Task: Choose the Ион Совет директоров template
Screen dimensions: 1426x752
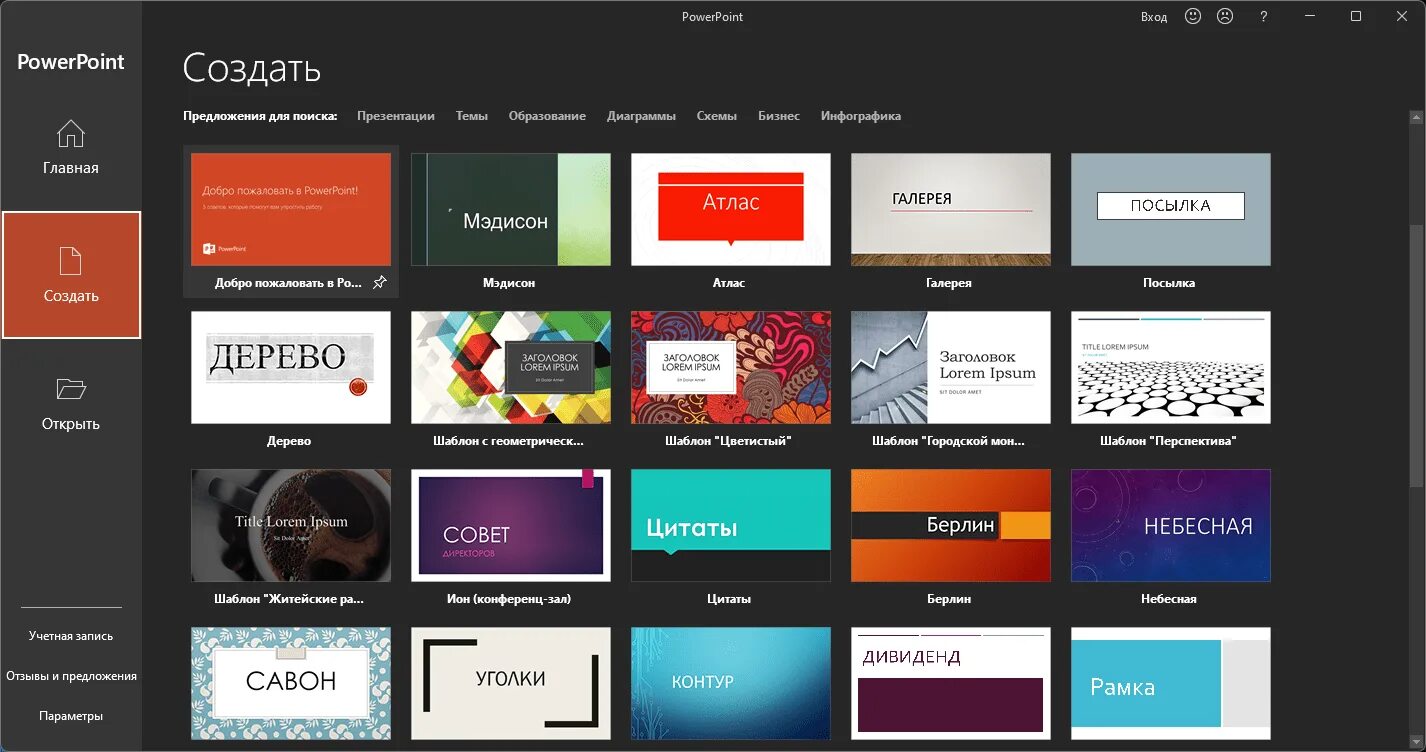Action: [x=511, y=525]
